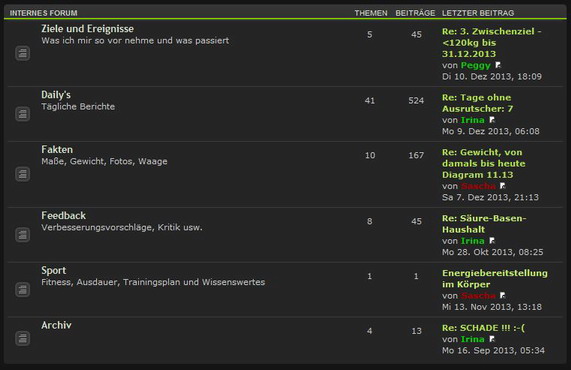
Task: Click date 'Sa 7. Dez 2013, 21:13'
Action: click(490, 197)
